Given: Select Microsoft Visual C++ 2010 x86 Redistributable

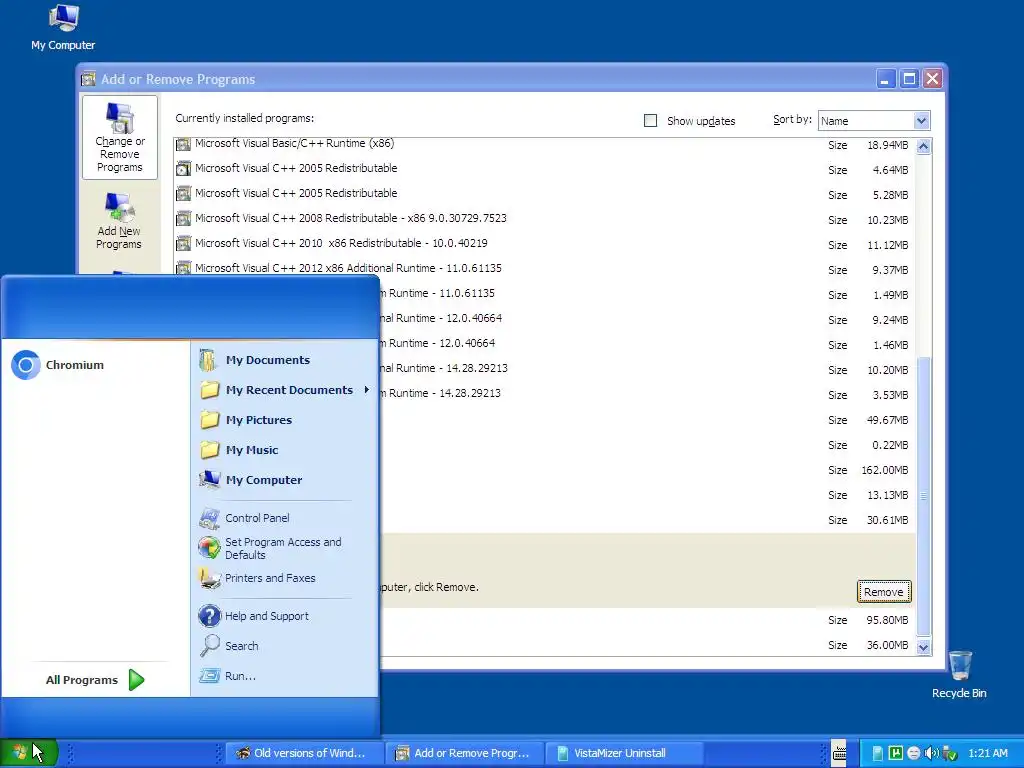Looking at the screenshot, I should click(x=544, y=244).
